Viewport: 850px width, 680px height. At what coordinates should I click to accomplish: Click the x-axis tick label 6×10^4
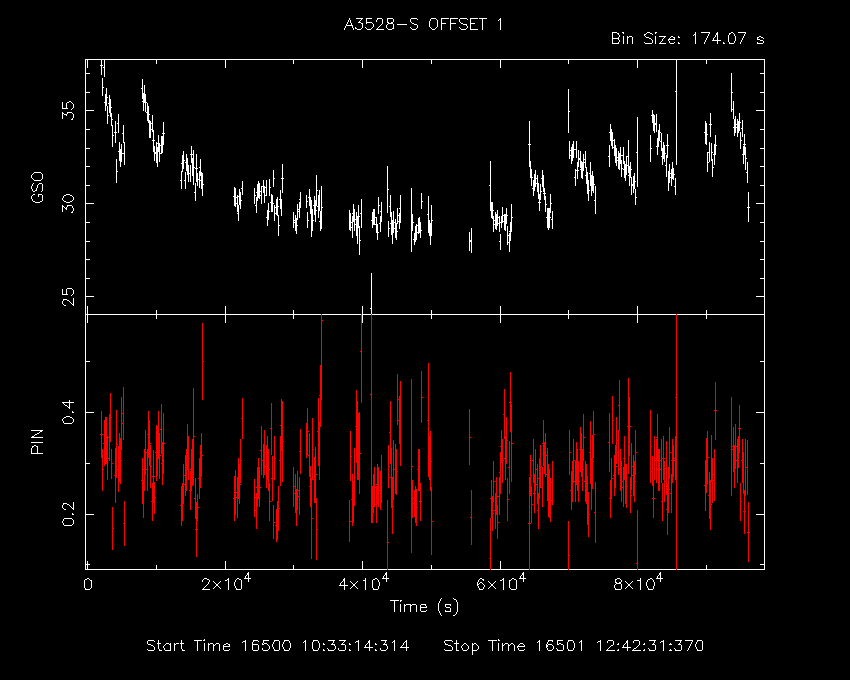(x=501, y=582)
